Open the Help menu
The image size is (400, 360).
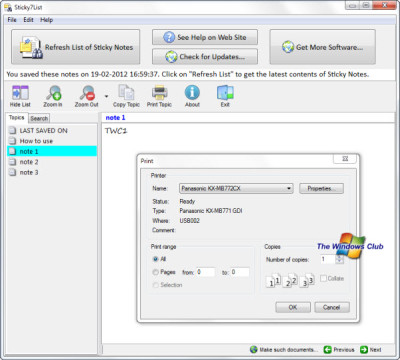47,20
